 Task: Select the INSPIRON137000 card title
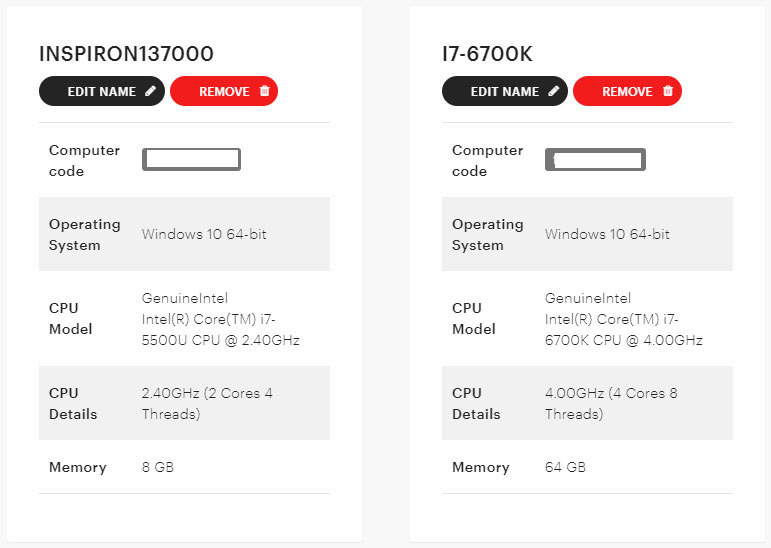[126, 54]
